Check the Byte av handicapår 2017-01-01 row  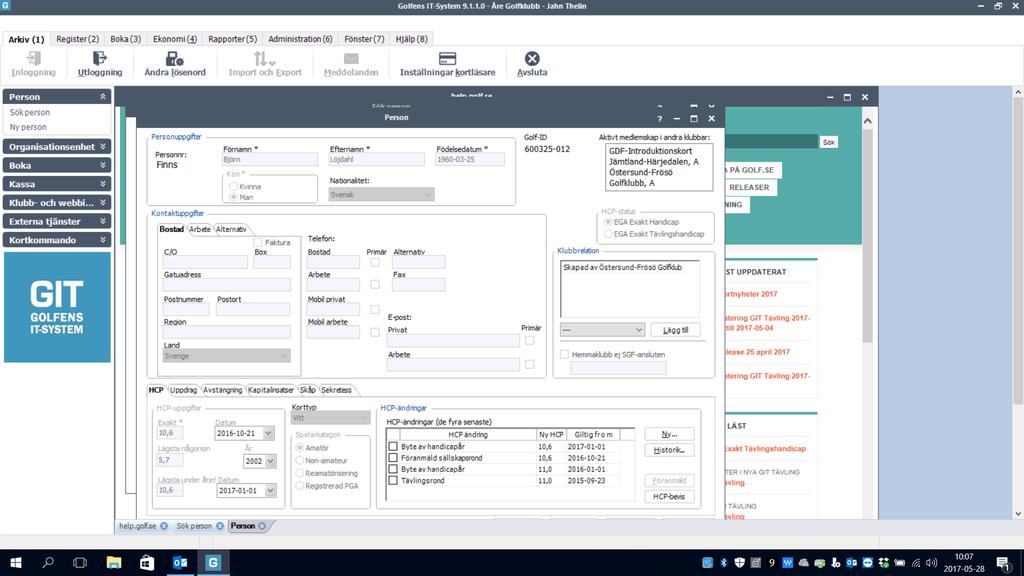[393, 447]
